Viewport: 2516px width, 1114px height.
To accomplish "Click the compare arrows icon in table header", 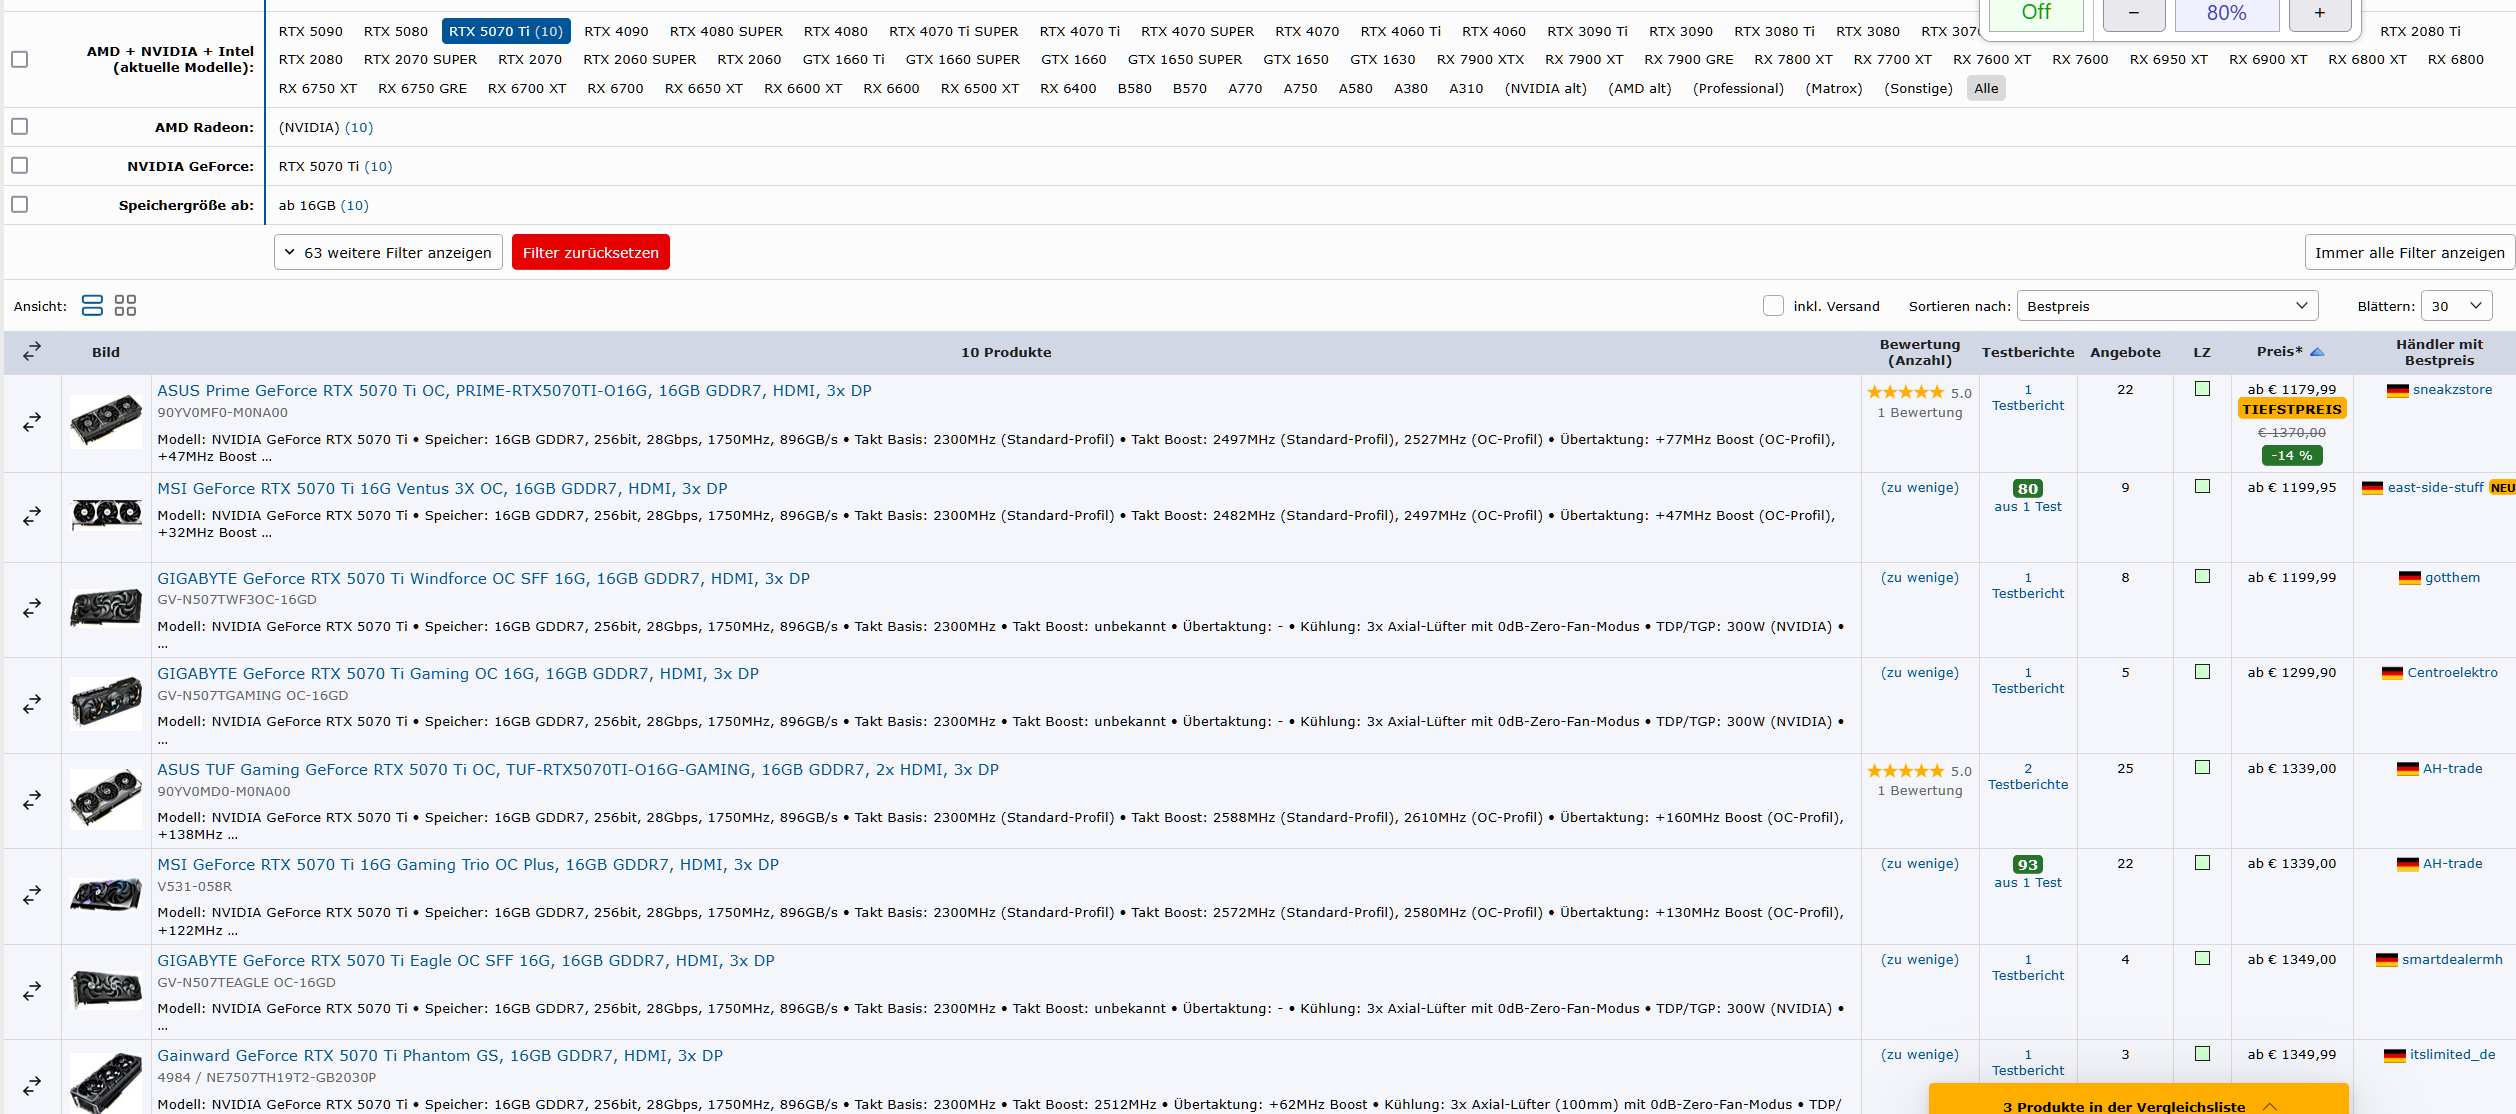I will click(32, 351).
